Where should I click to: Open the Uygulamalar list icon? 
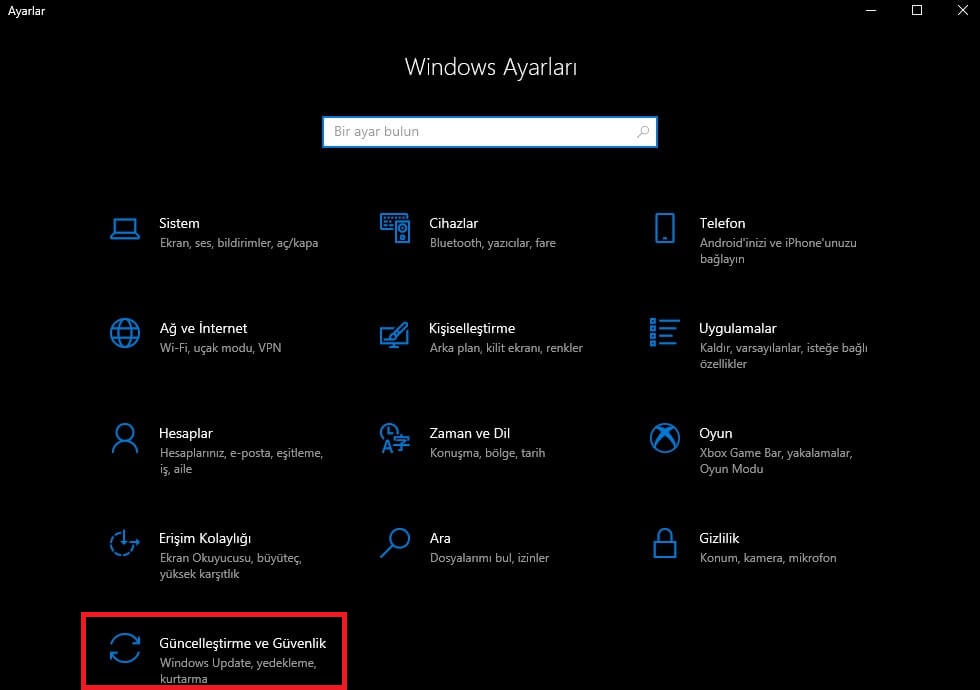pos(664,332)
